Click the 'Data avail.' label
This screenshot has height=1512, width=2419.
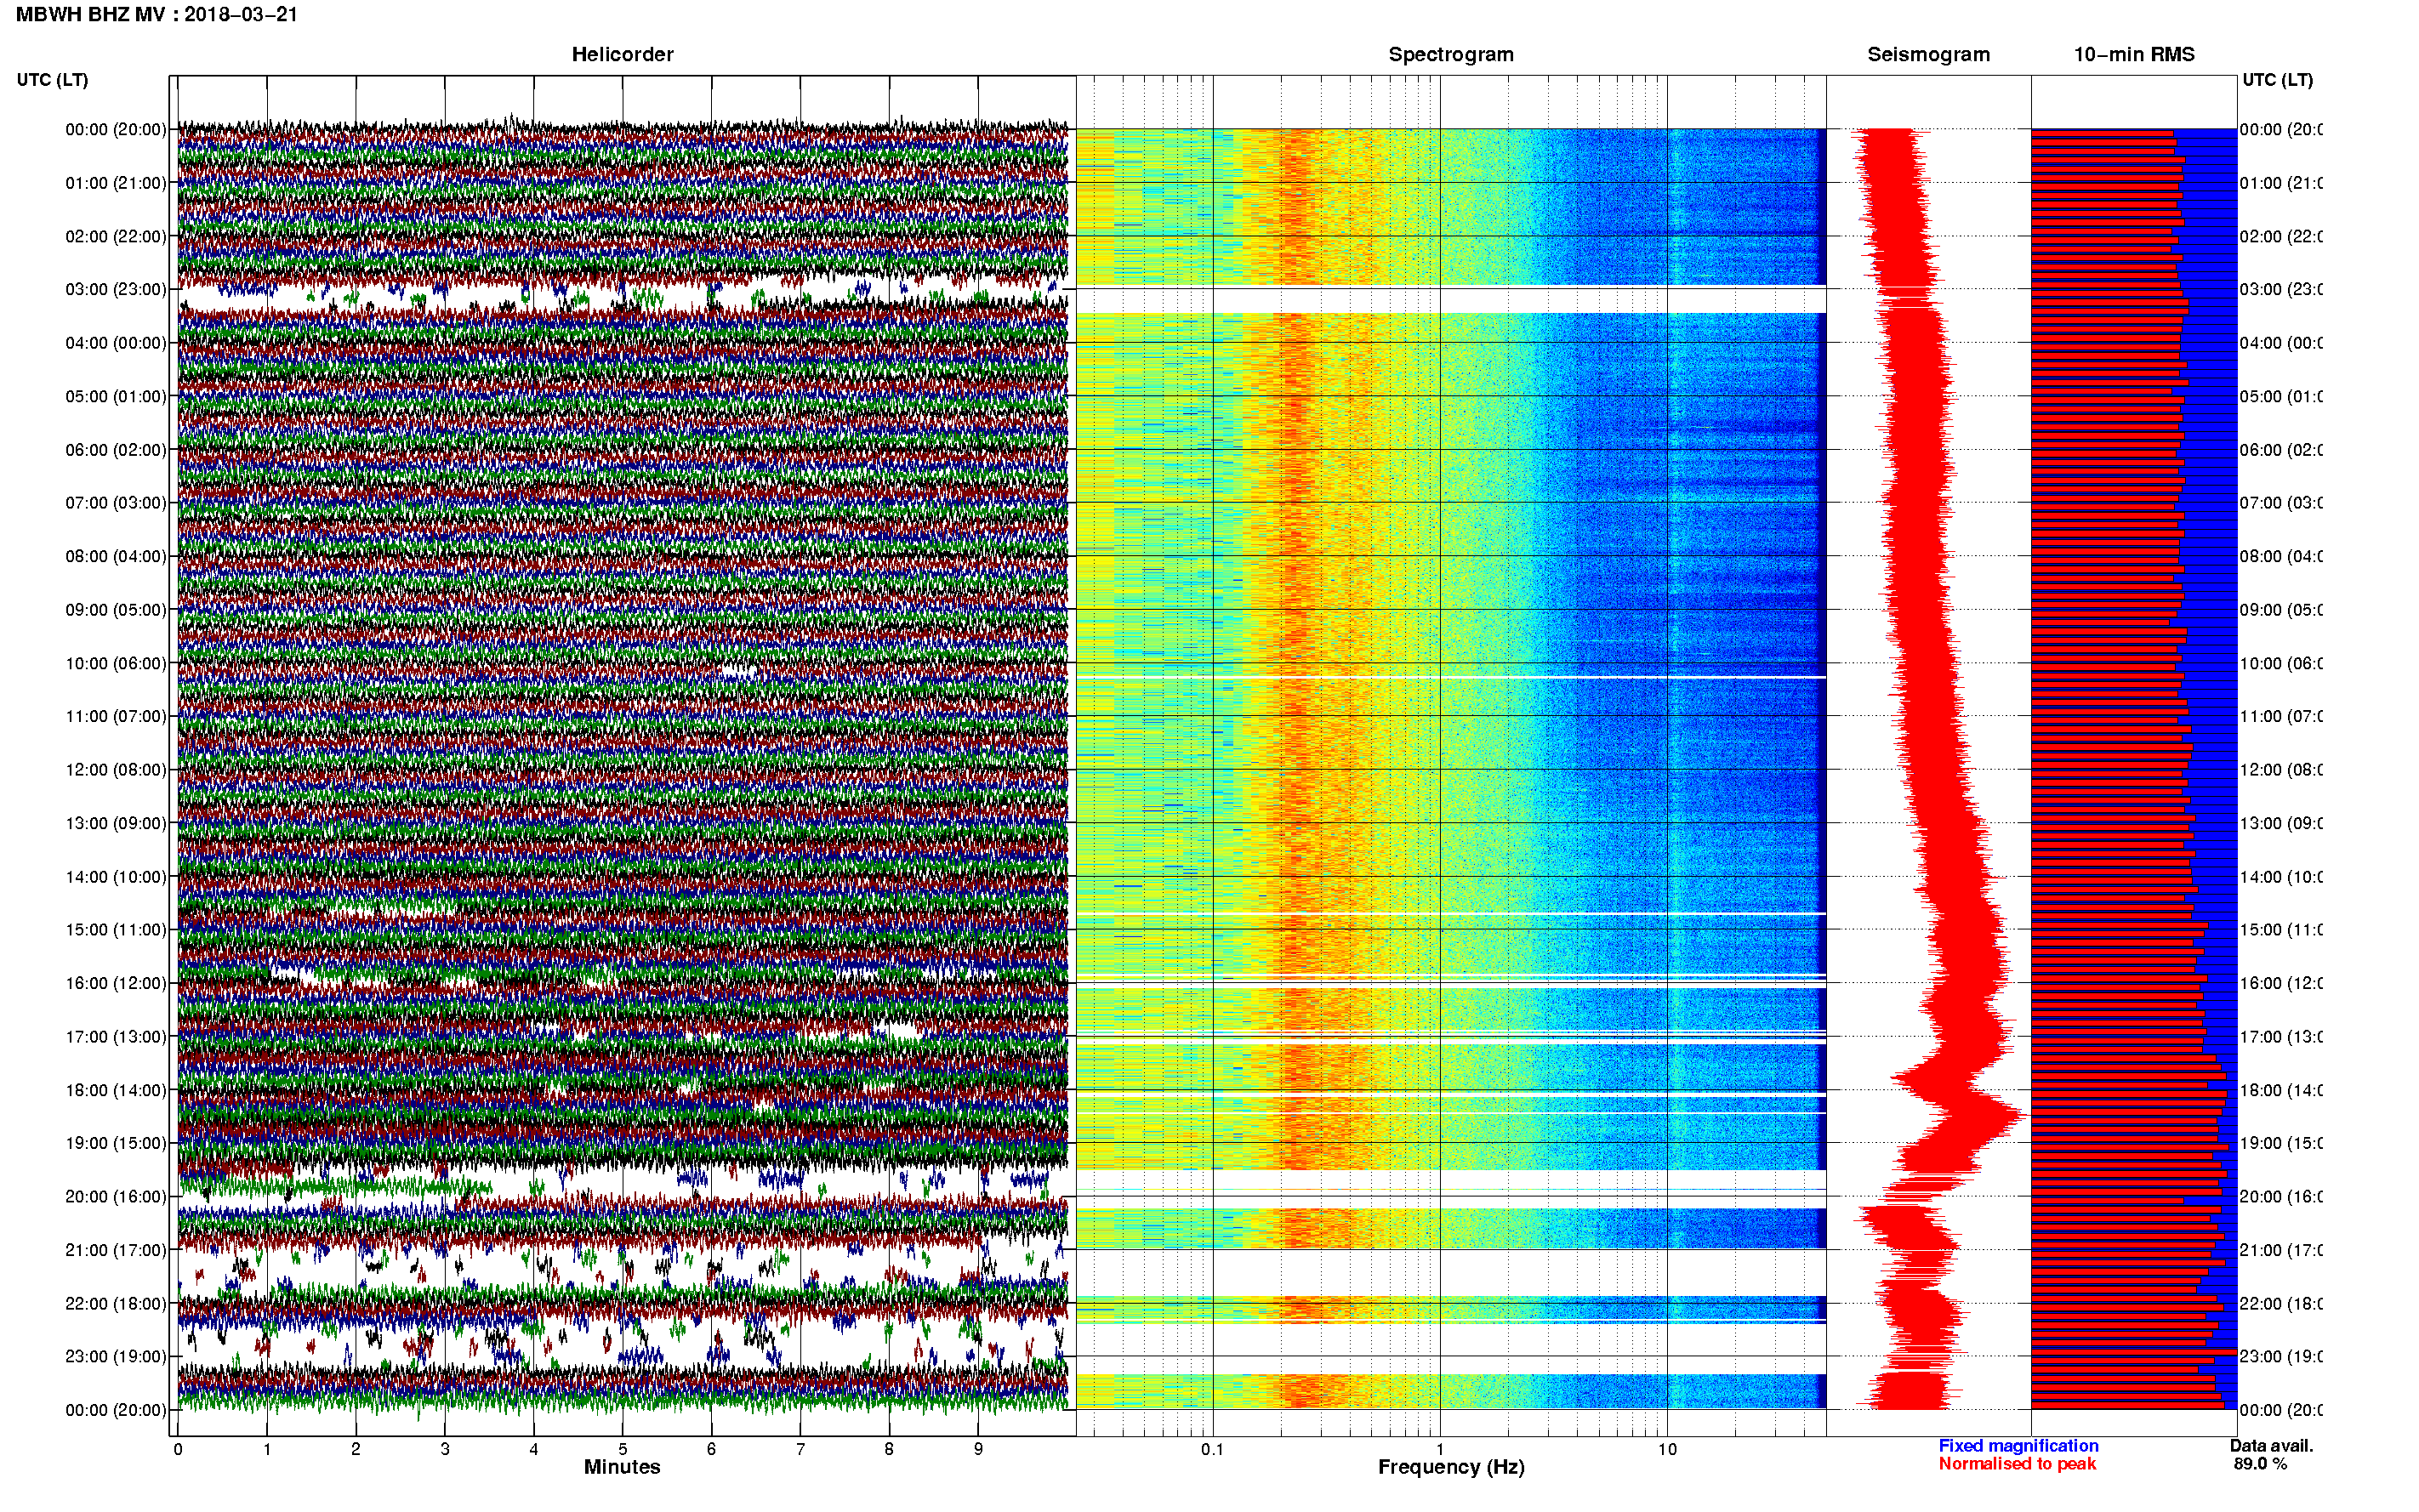[2271, 1446]
